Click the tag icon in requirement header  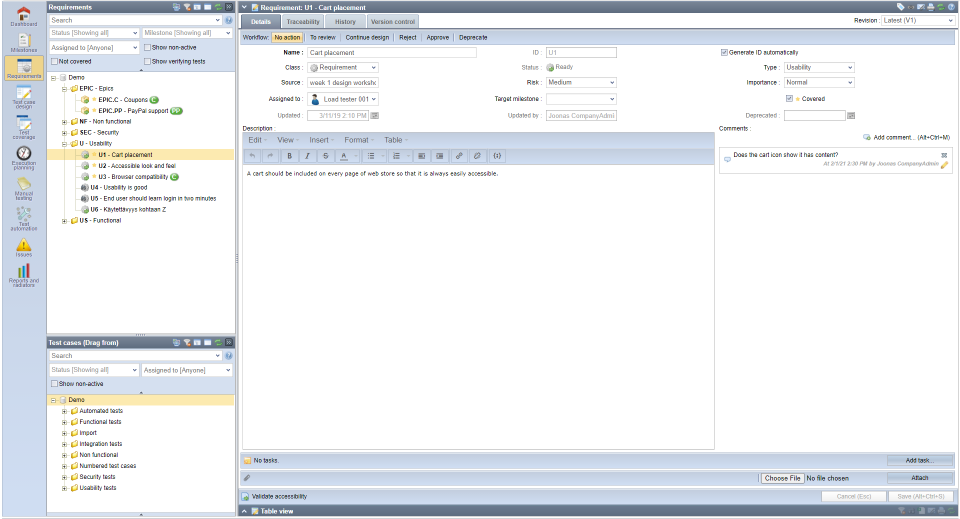[x=901, y=7]
